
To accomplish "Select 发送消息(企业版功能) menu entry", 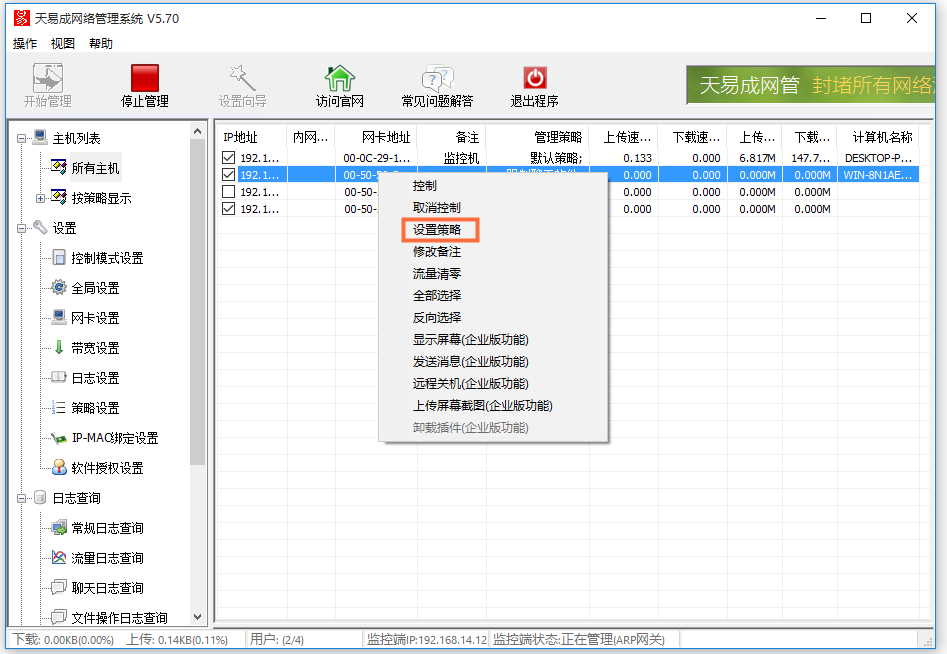I will (x=493, y=361).
